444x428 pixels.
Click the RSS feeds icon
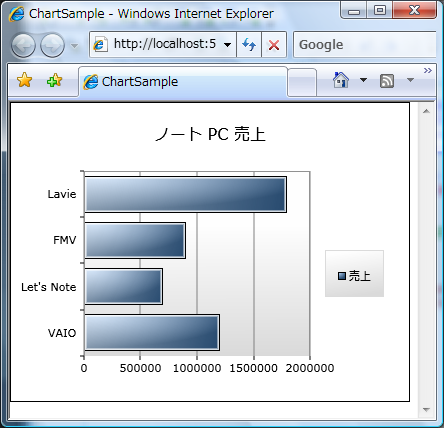[x=387, y=81]
